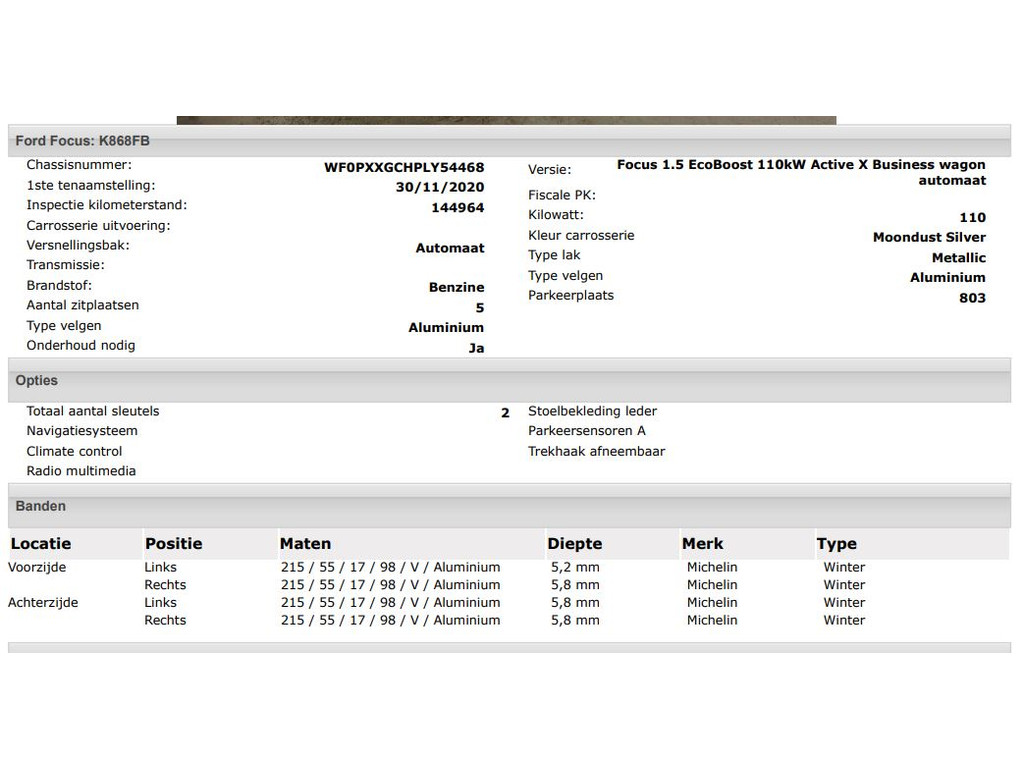1024x768 pixels.
Task: Click the 'Versnellingsbak:' label
Action: point(78,245)
